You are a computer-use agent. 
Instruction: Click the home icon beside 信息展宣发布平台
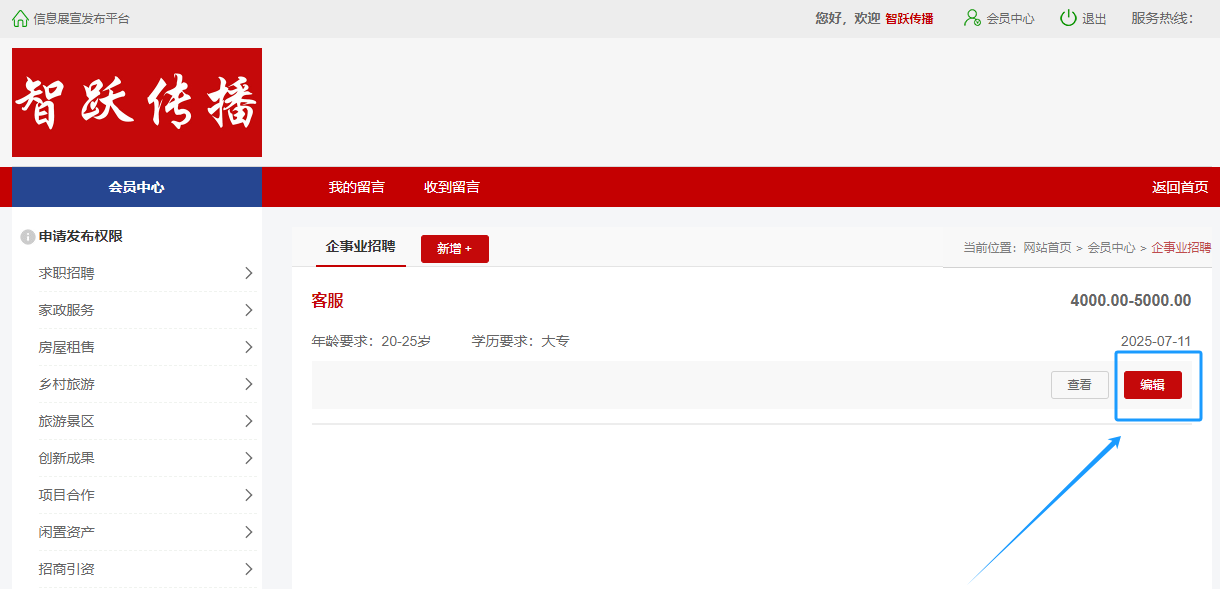click(x=20, y=18)
